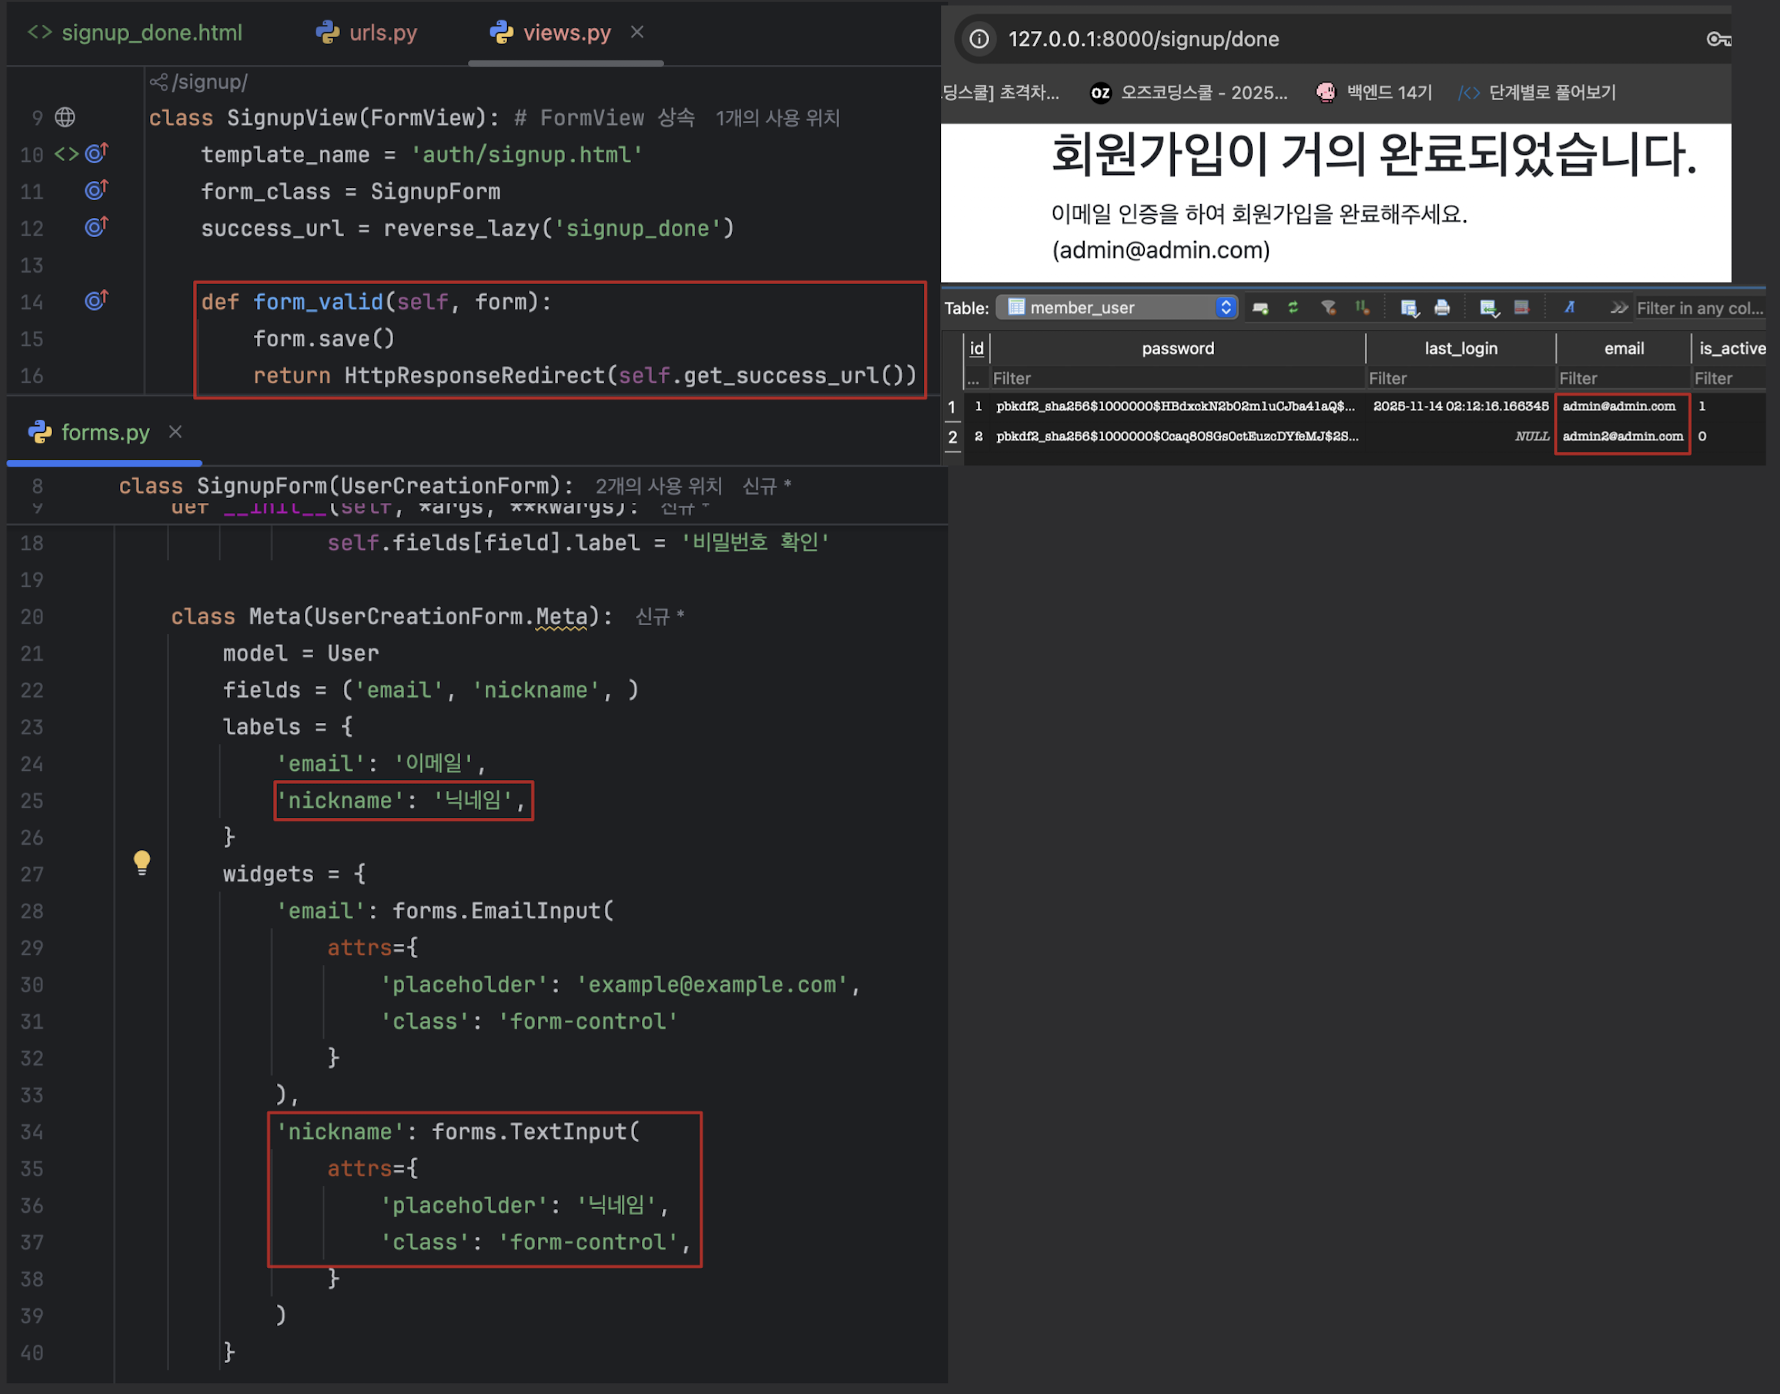The height and width of the screenshot is (1394, 1780).
Task: Select the admin@admin.com email cell
Action: (1622, 406)
